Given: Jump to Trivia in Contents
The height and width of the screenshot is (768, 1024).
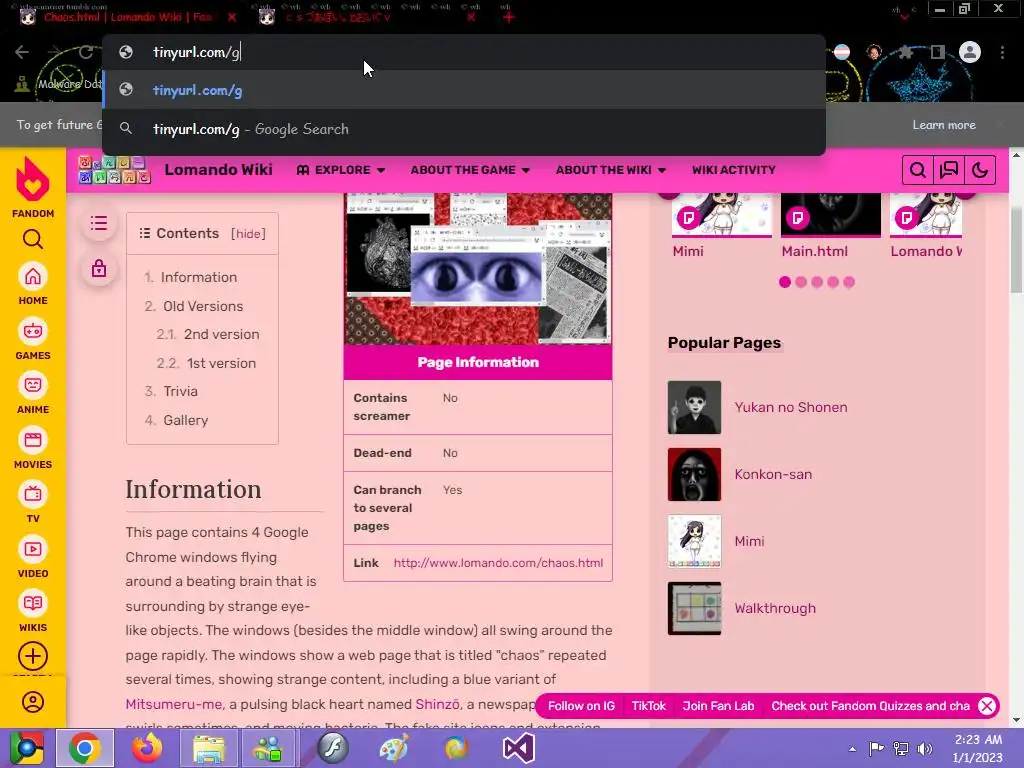Looking at the screenshot, I should [x=180, y=391].
